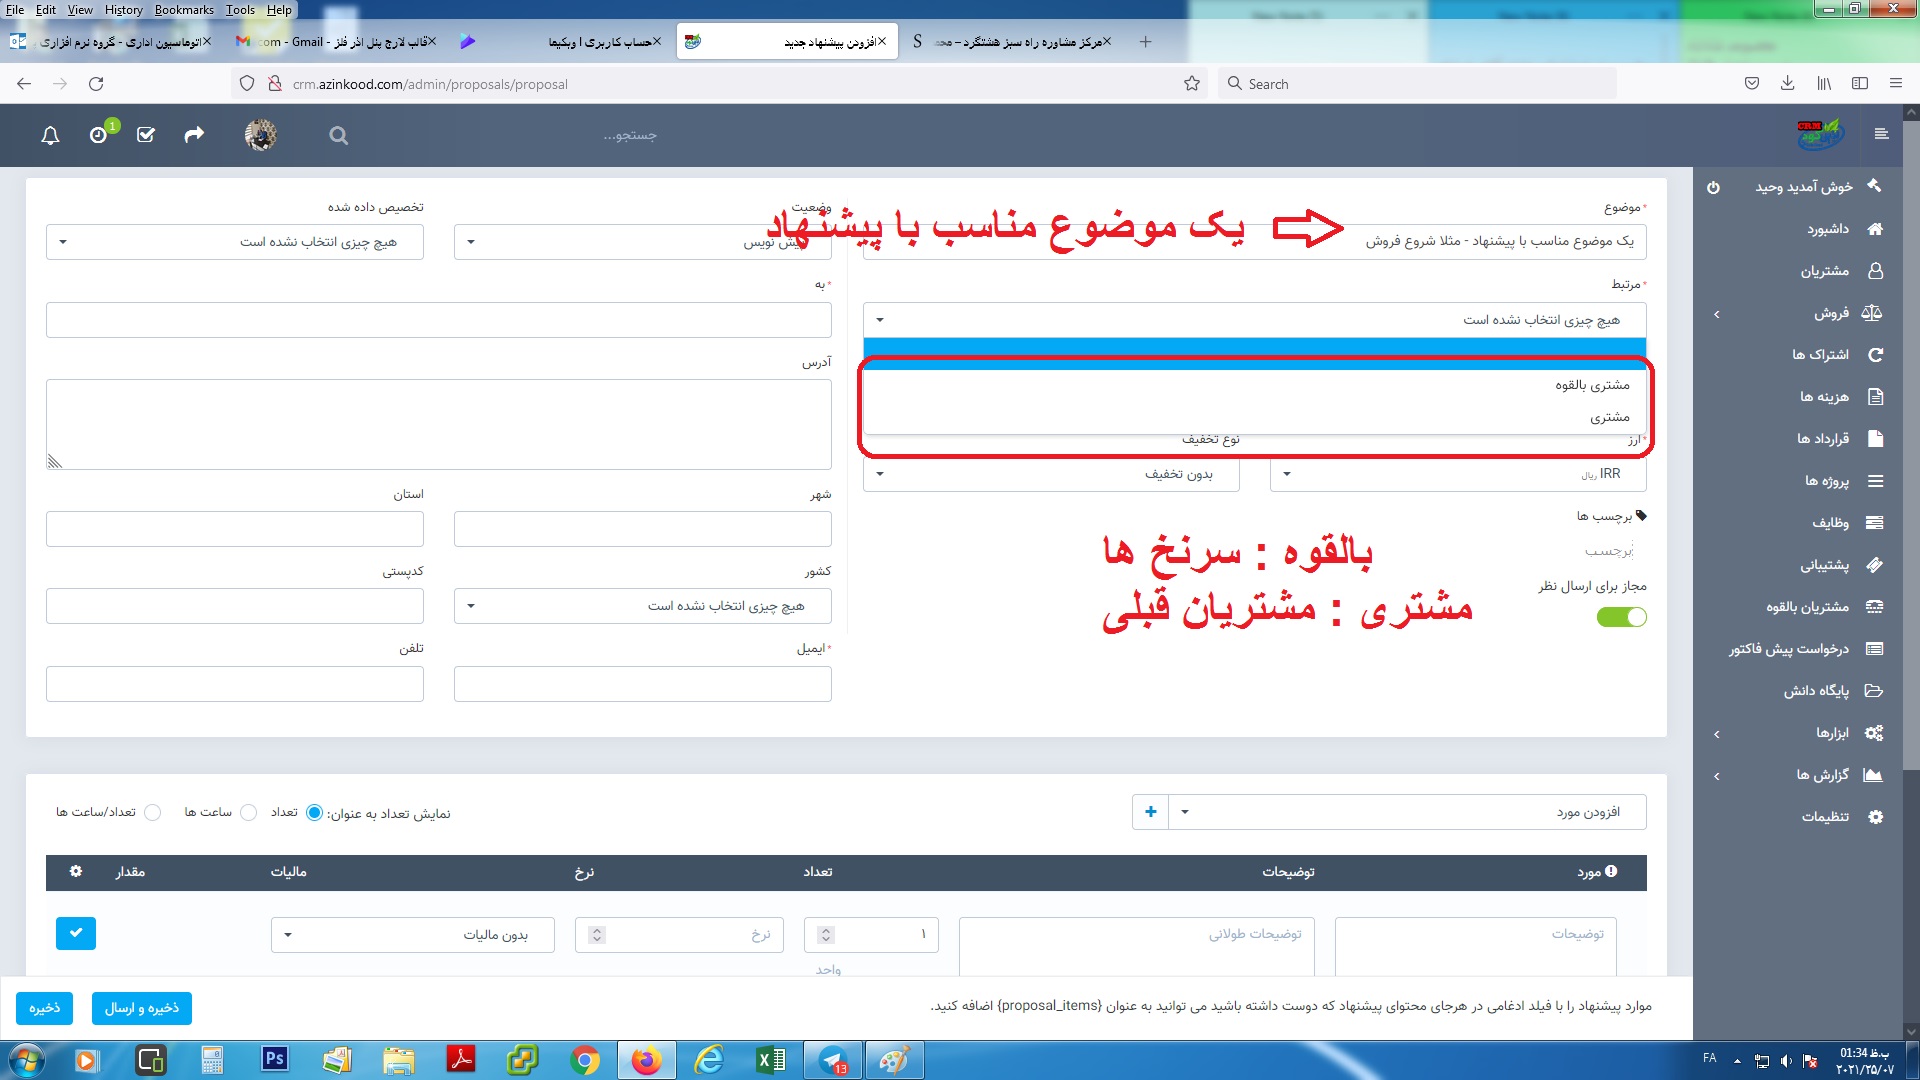Click the پایگاه دانش folder icon in sidebar
The width and height of the screenshot is (1920, 1080).
[x=1875, y=691]
